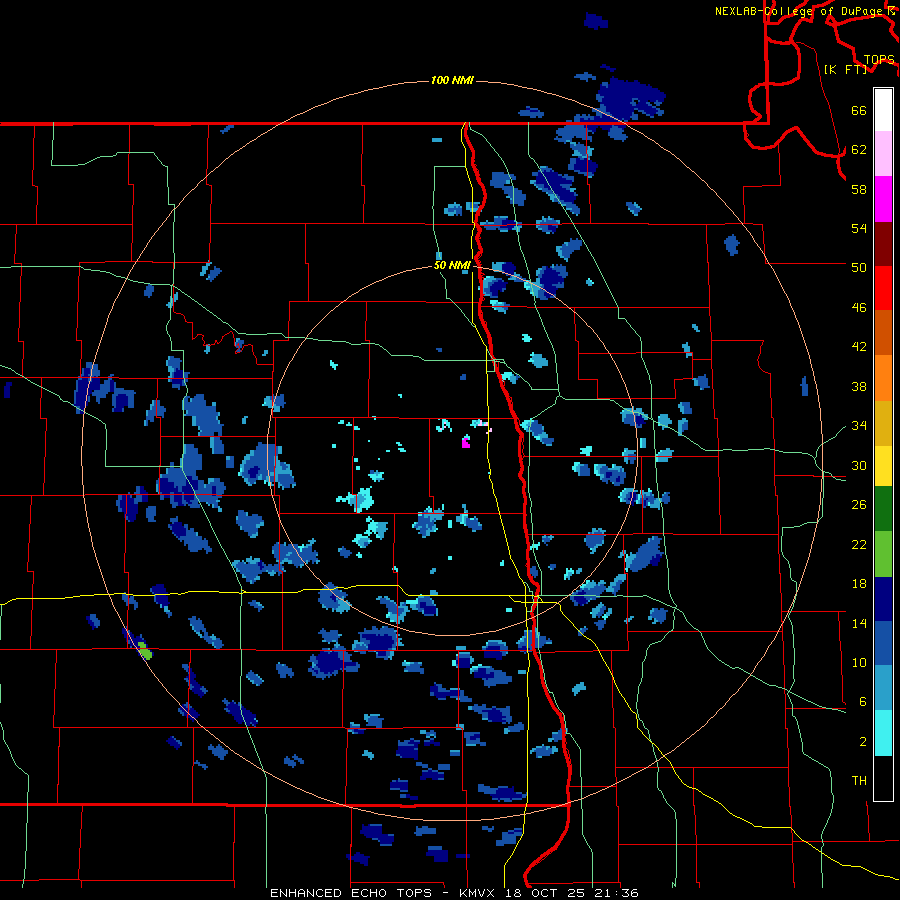Click the legend value "10"
Image resolution: width=900 pixels, height=900 pixels.
pyautogui.click(x=859, y=662)
